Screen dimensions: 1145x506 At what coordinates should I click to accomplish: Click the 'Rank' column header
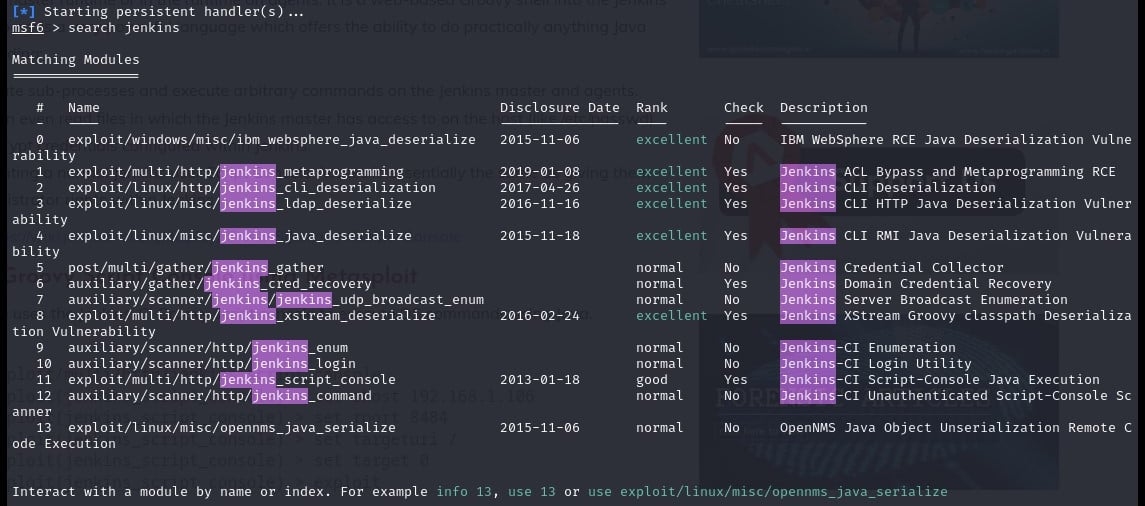pos(652,108)
